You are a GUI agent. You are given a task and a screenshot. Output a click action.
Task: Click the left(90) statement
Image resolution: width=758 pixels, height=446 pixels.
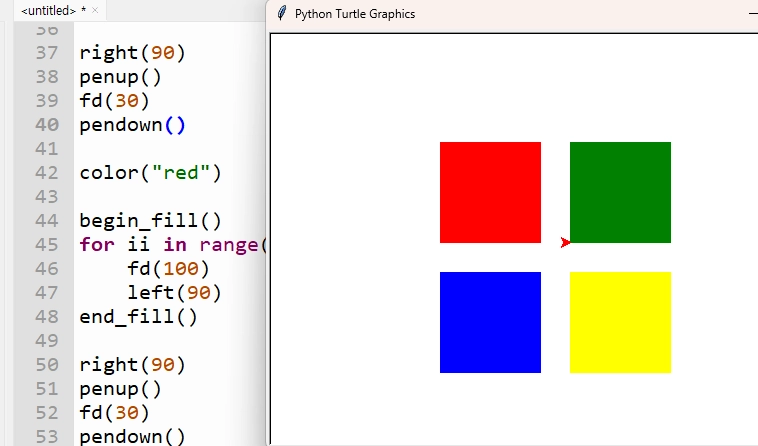point(174,293)
